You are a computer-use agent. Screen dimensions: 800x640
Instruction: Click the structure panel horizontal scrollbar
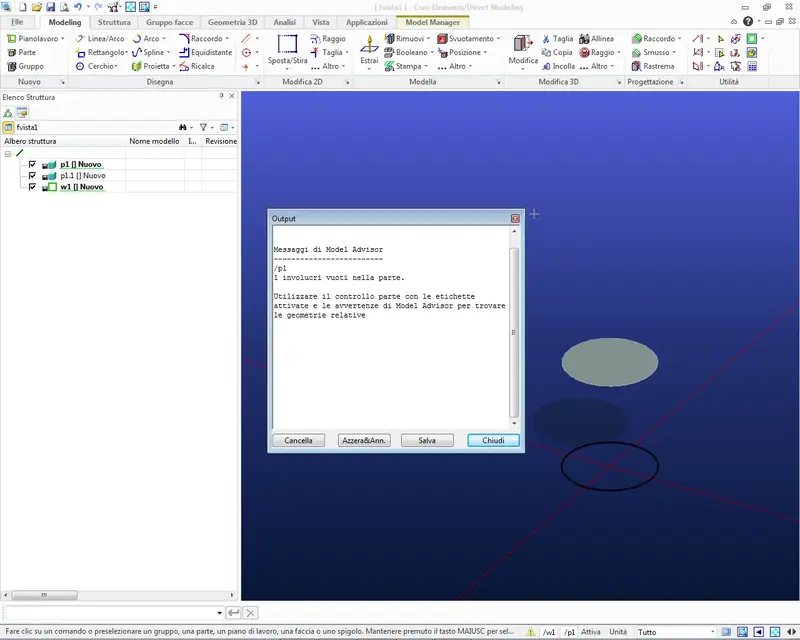[44, 595]
